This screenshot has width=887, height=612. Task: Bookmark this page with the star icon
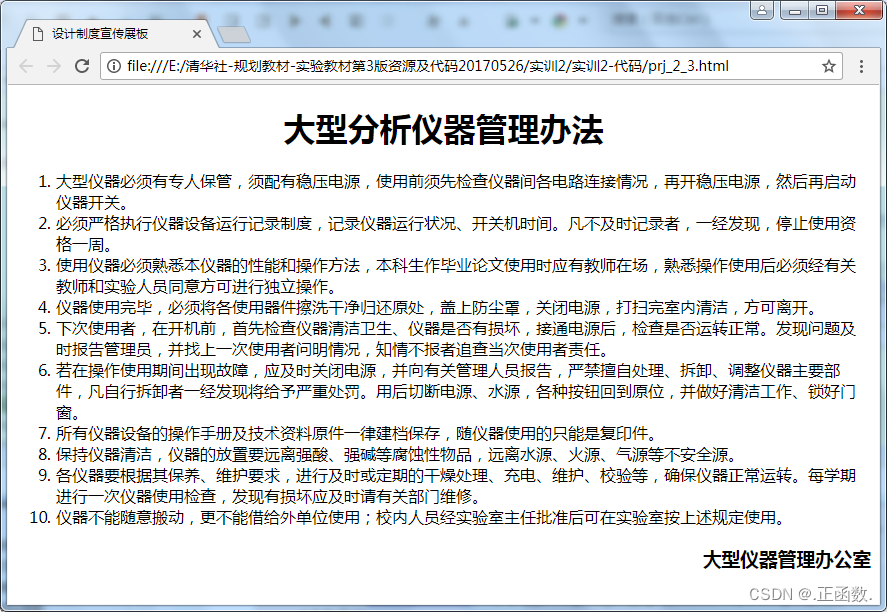pos(829,66)
